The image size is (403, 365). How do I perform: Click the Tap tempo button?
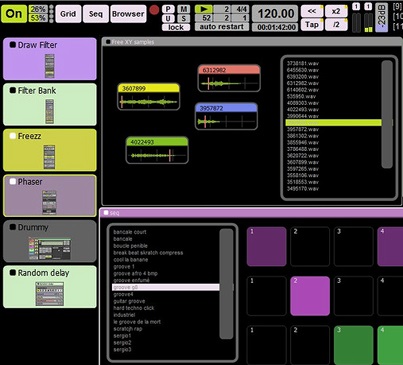tap(312, 25)
